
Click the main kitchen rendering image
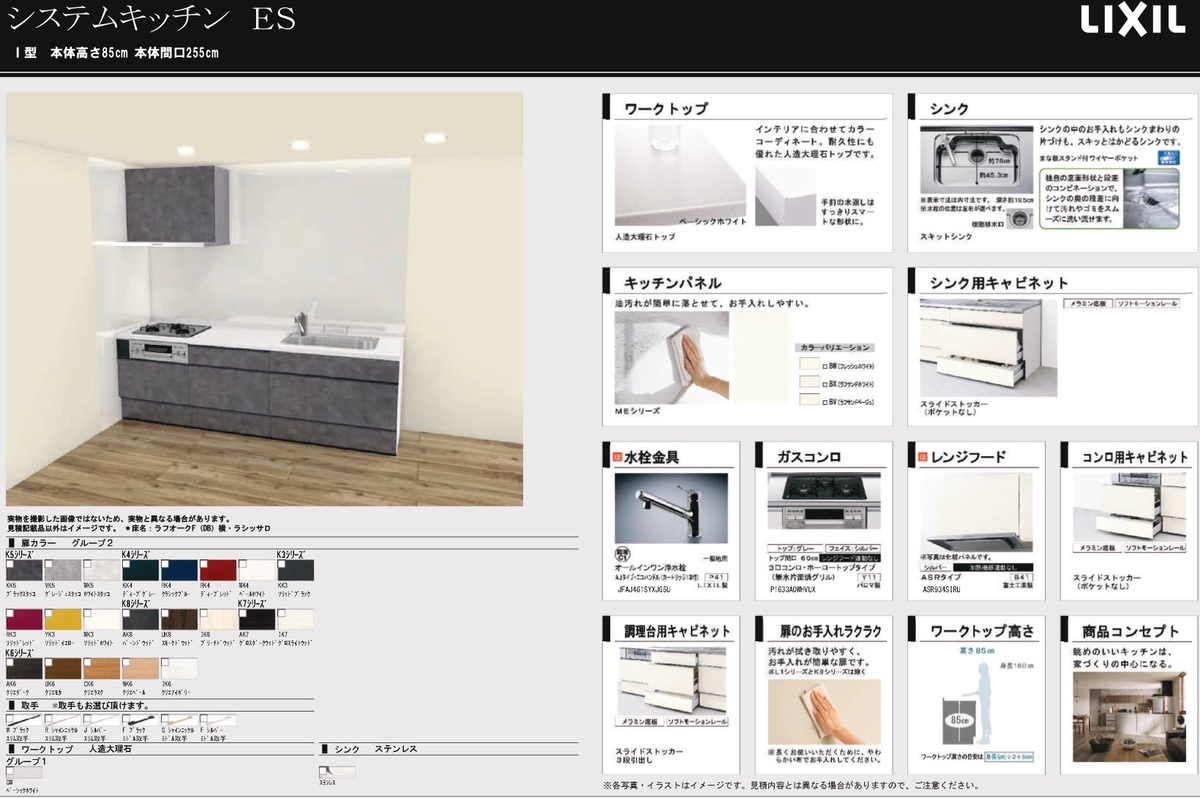point(264,300)
